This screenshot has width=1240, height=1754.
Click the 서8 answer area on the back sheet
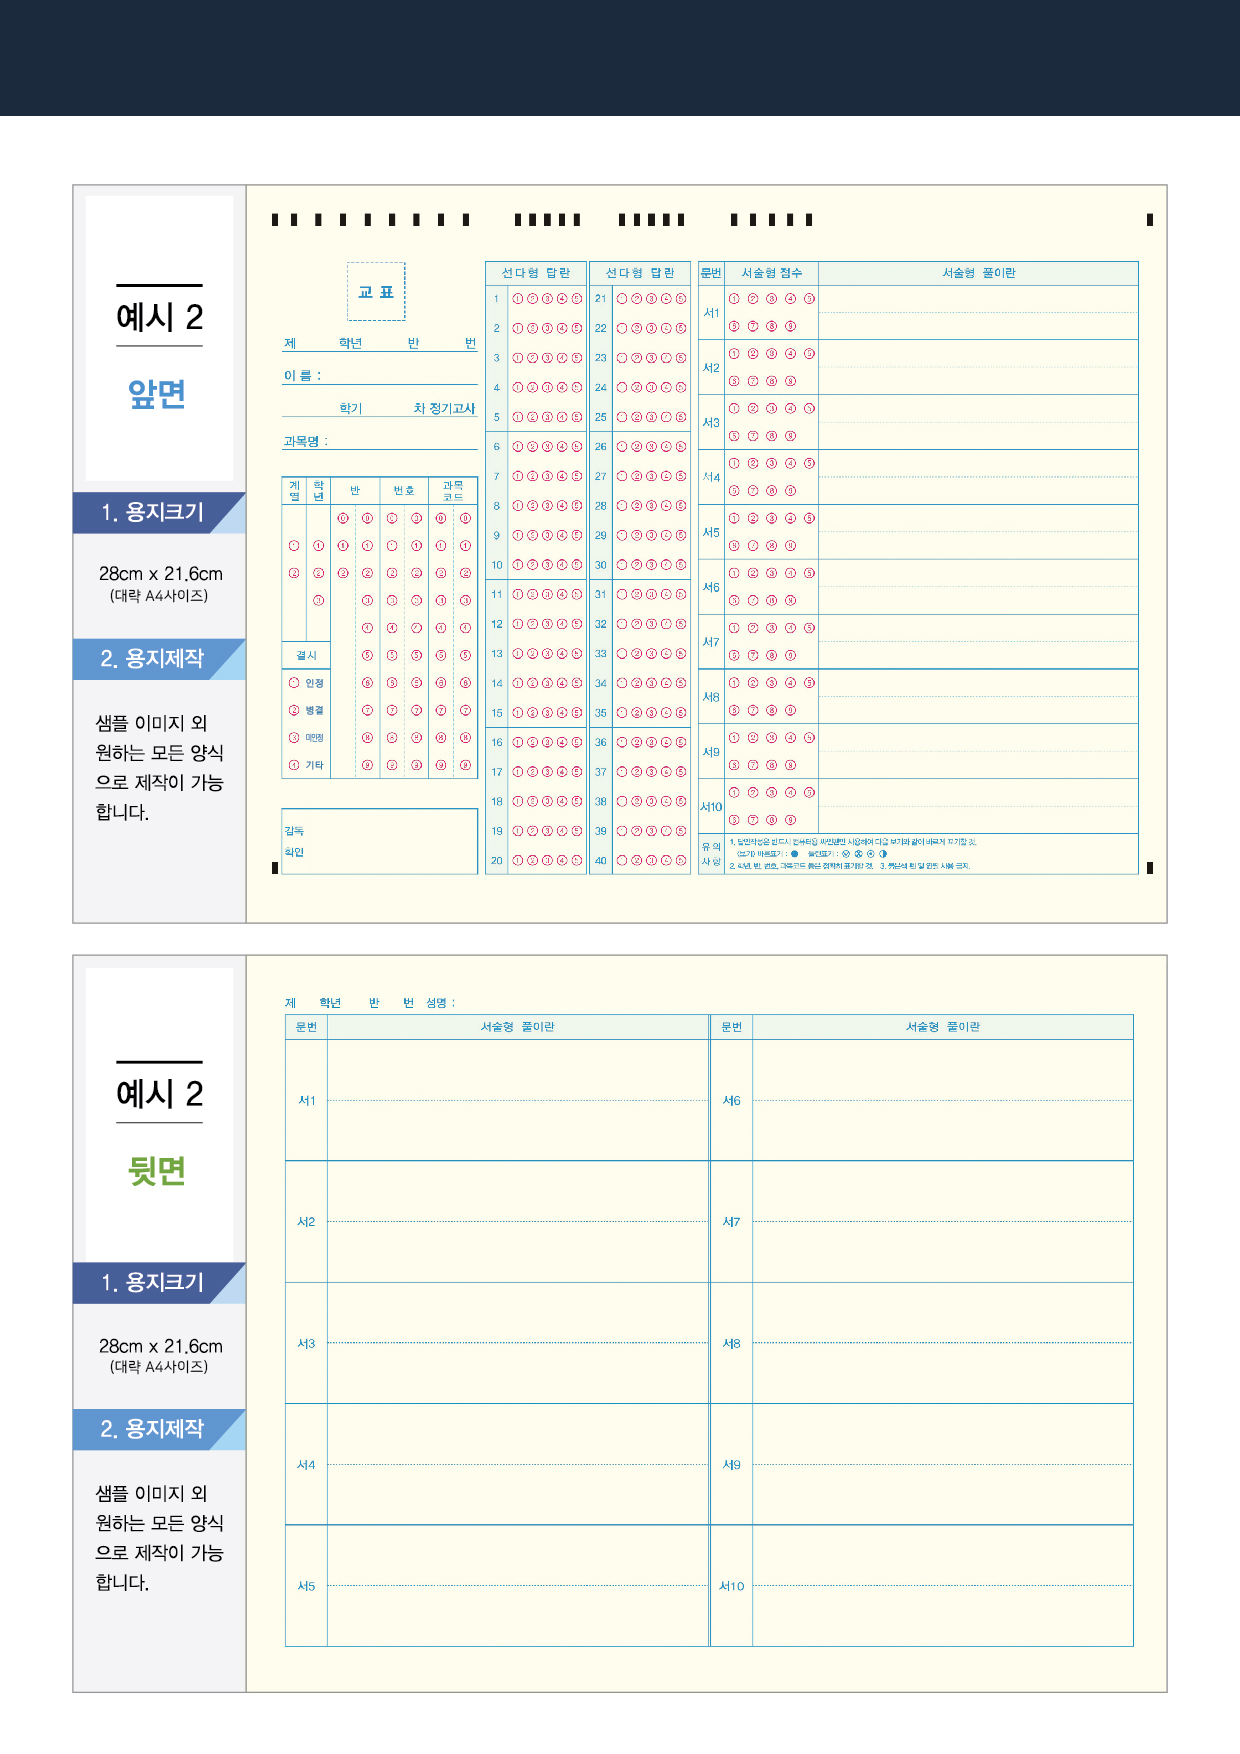[943, 1343]
